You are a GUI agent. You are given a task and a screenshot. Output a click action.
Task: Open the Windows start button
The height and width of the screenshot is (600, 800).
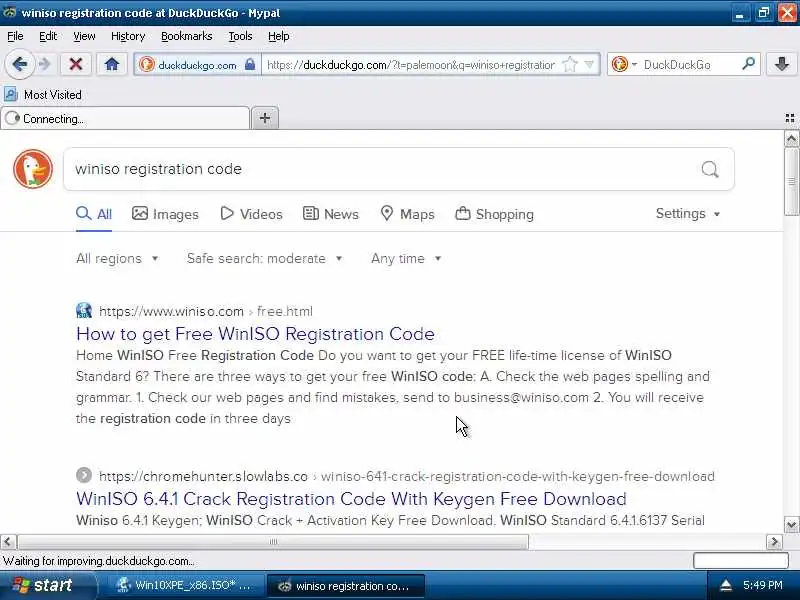(47, 585)
